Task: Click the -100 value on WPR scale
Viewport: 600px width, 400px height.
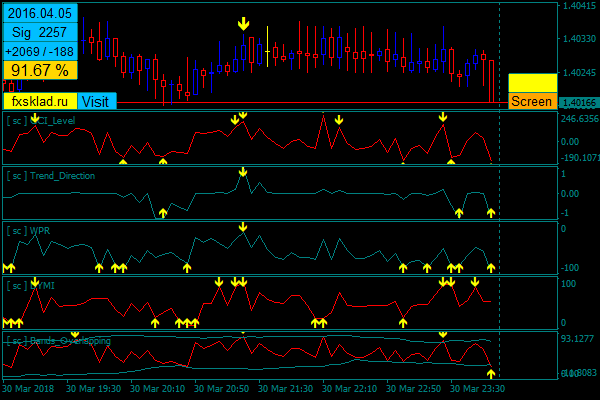Action: pyautogui.click(x=570, y=268)
